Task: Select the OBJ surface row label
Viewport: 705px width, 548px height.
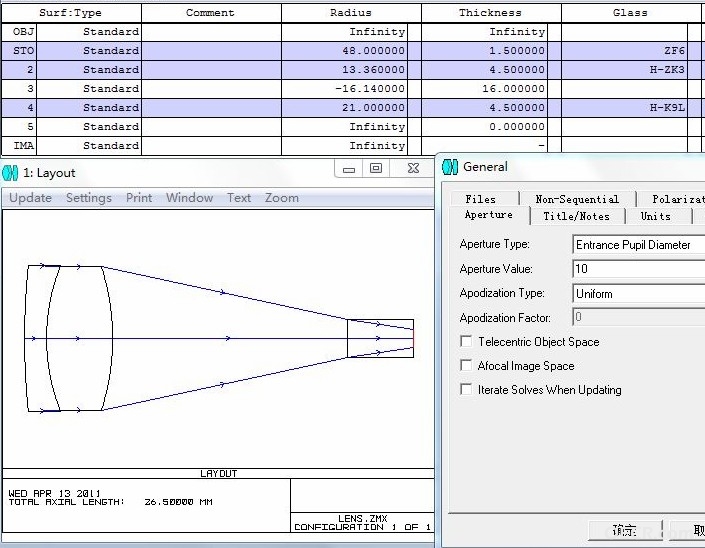Action: [x=18, y=32]
